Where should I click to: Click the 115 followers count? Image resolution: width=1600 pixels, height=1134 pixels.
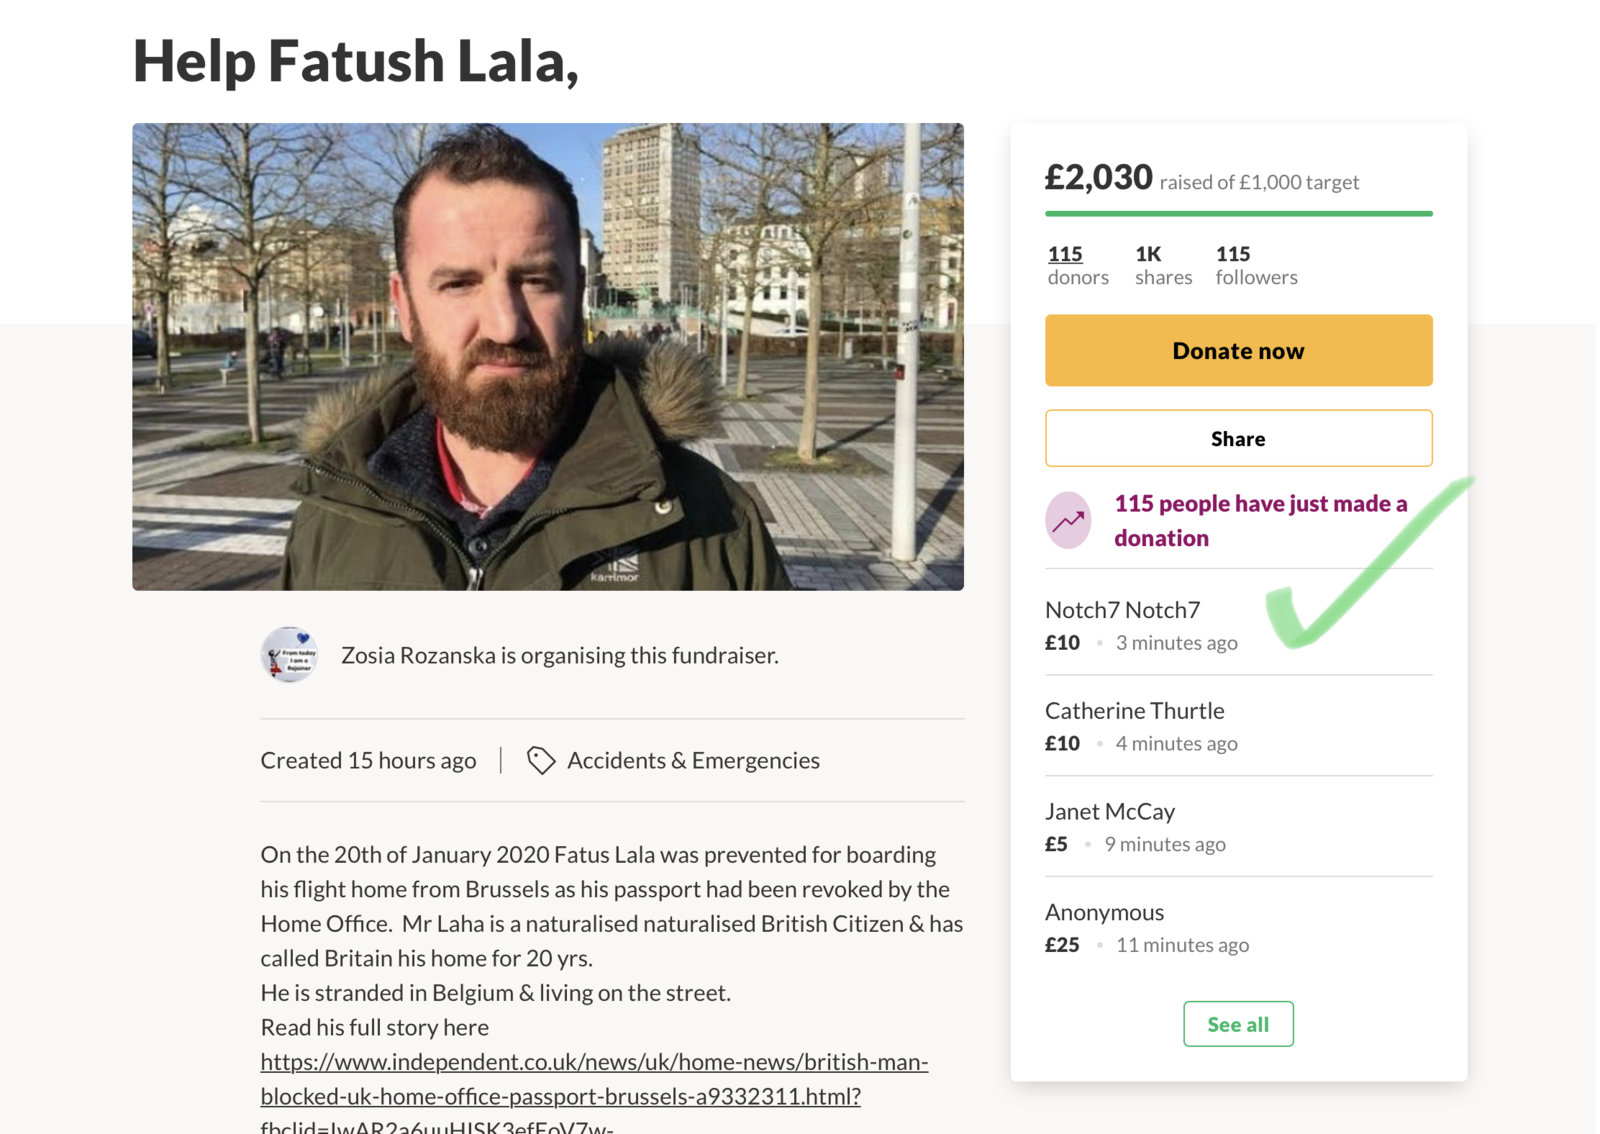(1256, 265)
